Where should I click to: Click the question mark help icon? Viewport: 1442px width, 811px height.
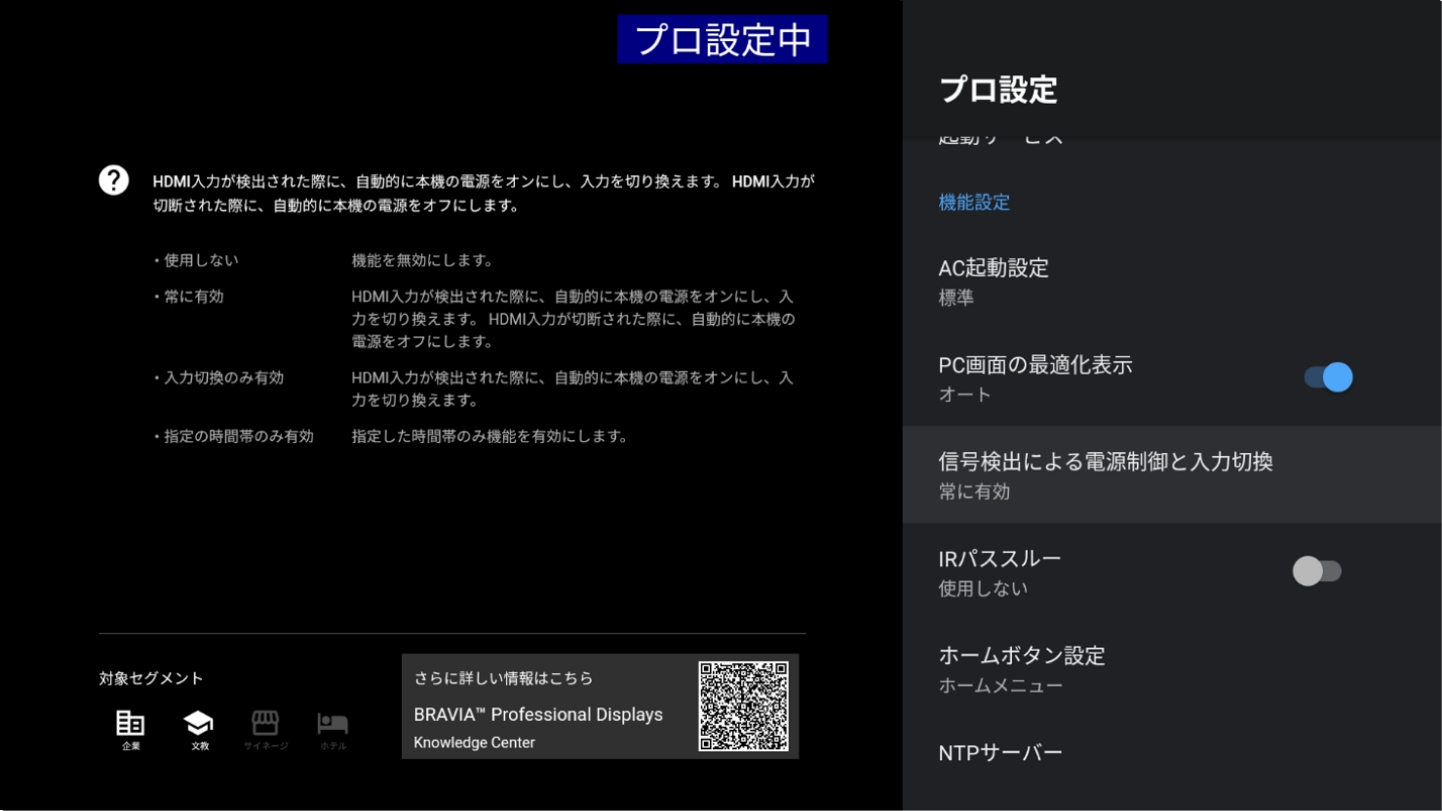tap(114, 181)
